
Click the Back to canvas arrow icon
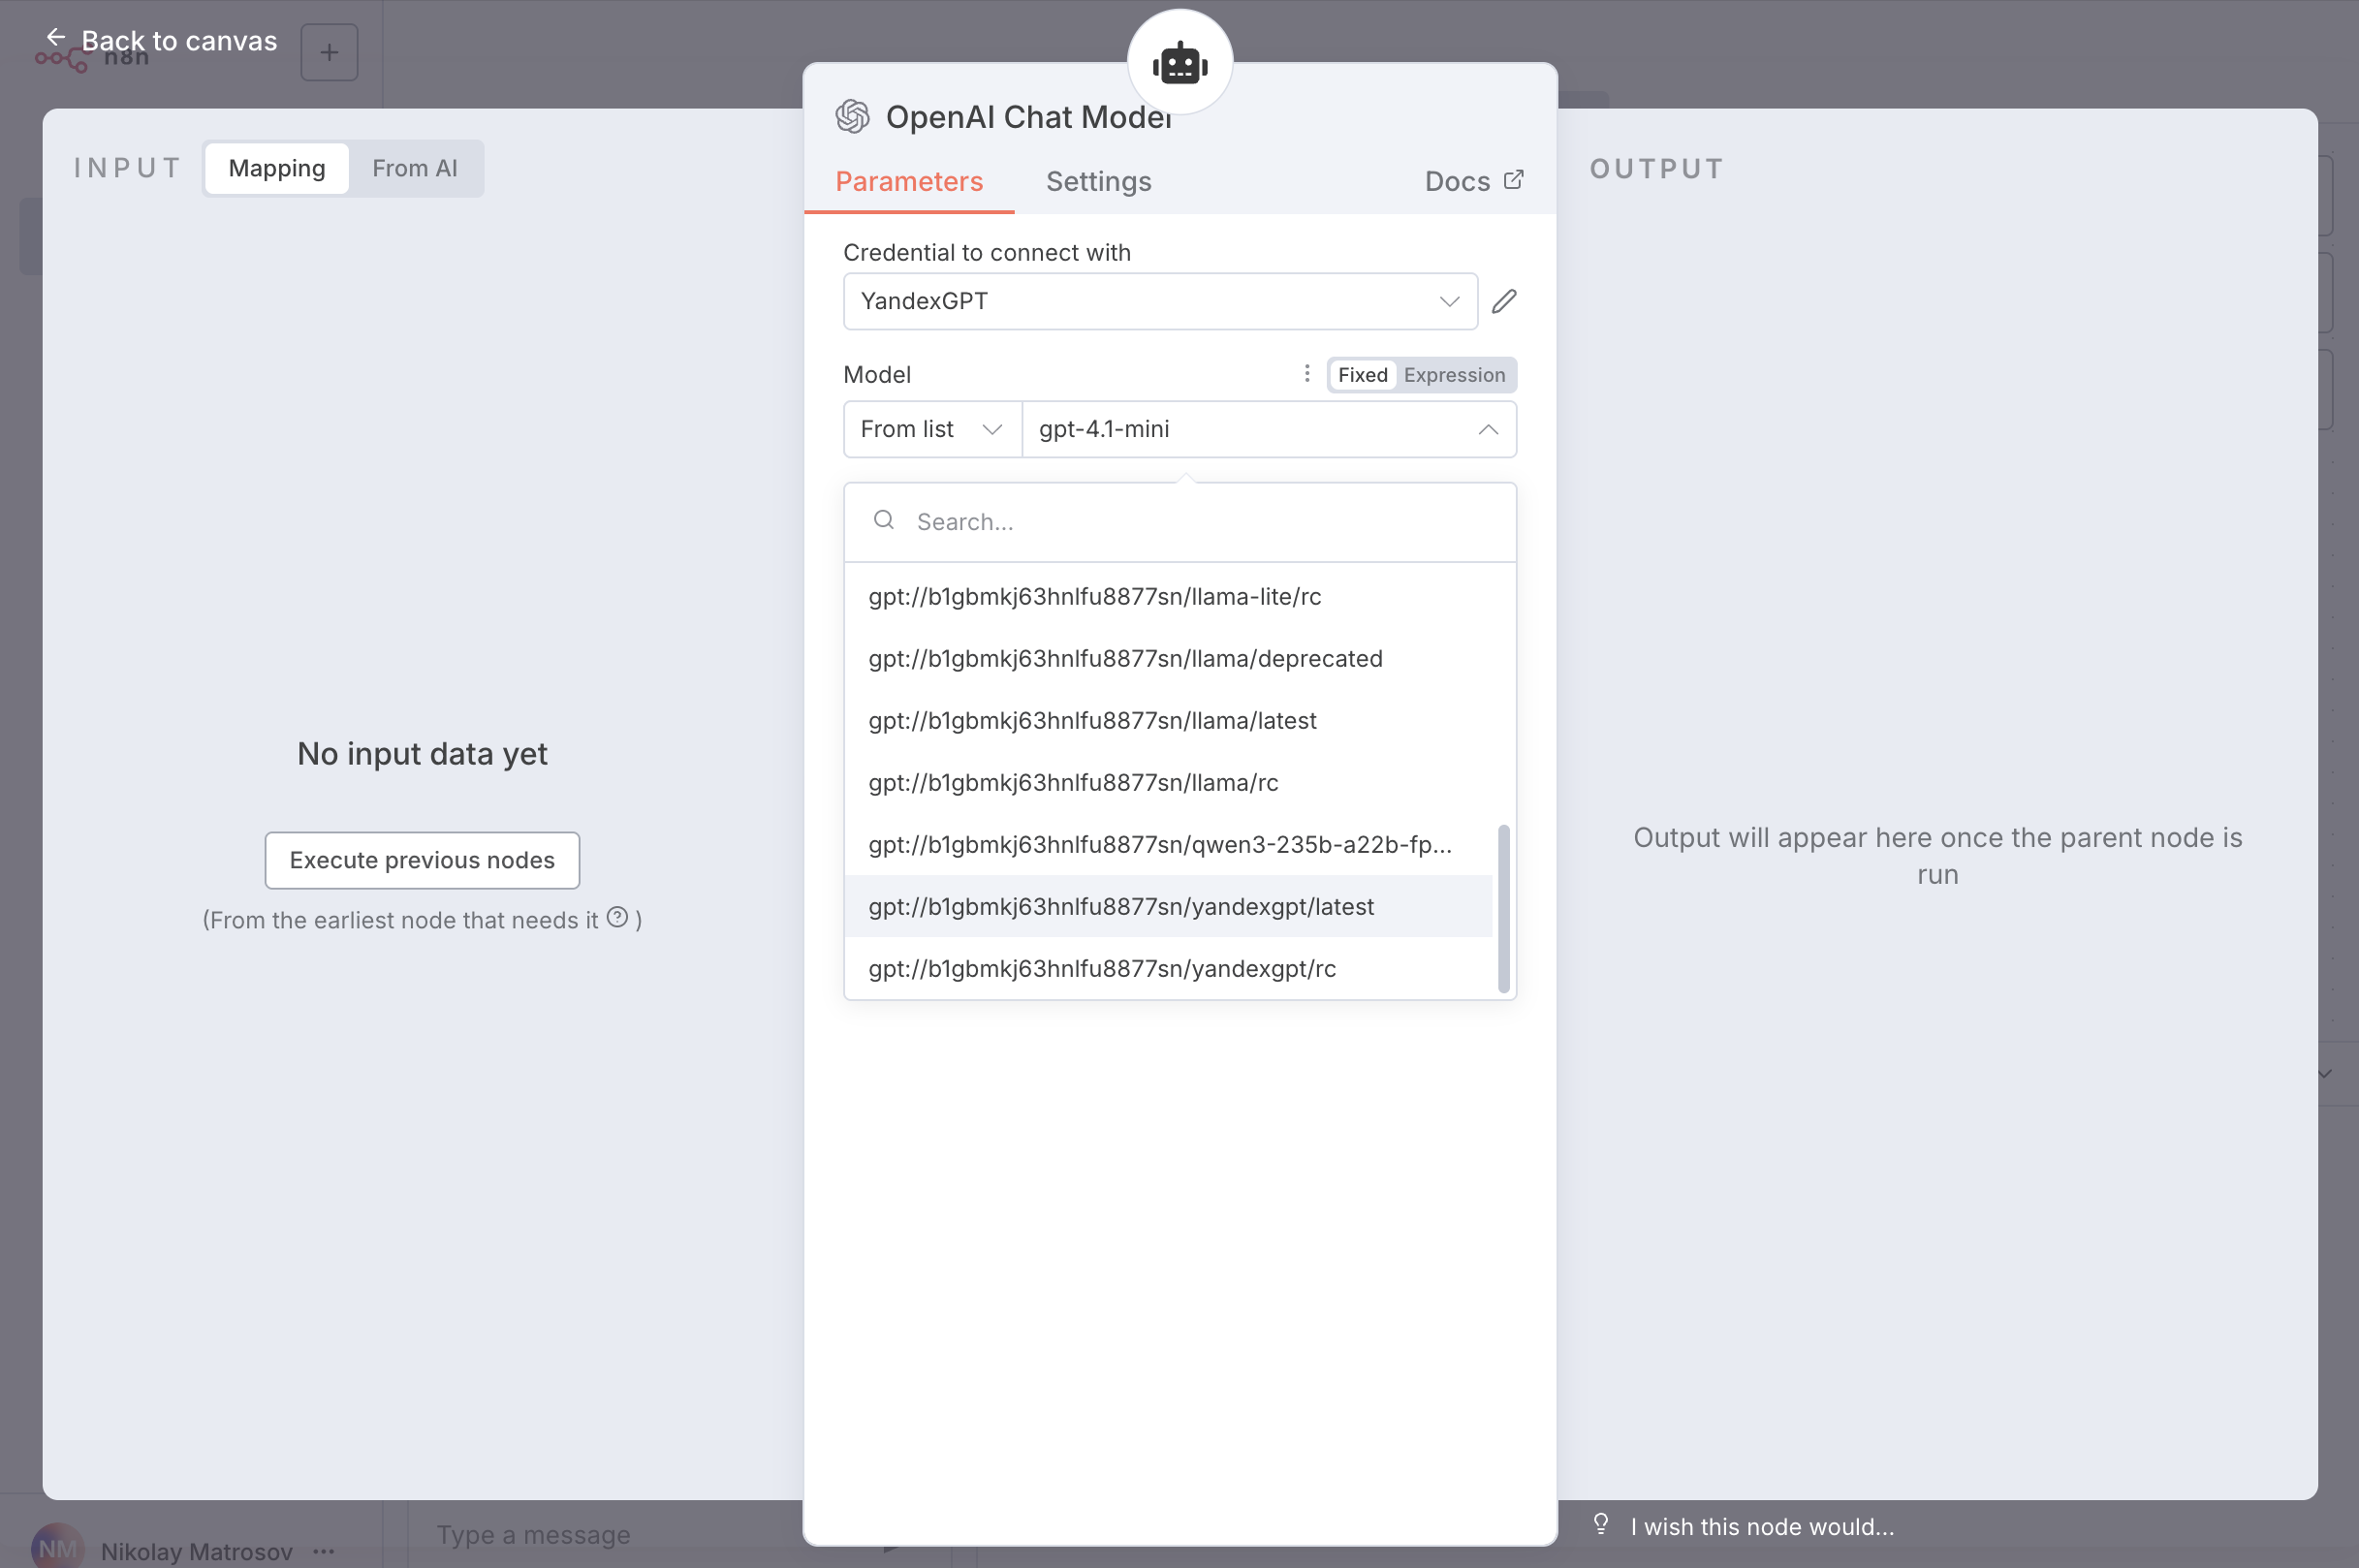tap(56, 37)
